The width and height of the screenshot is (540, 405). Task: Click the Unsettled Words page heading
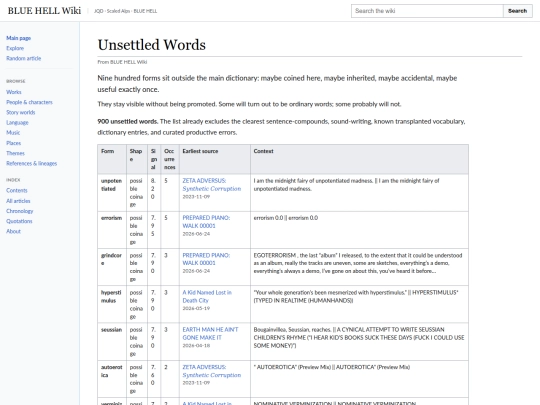(x=152, y=45)
